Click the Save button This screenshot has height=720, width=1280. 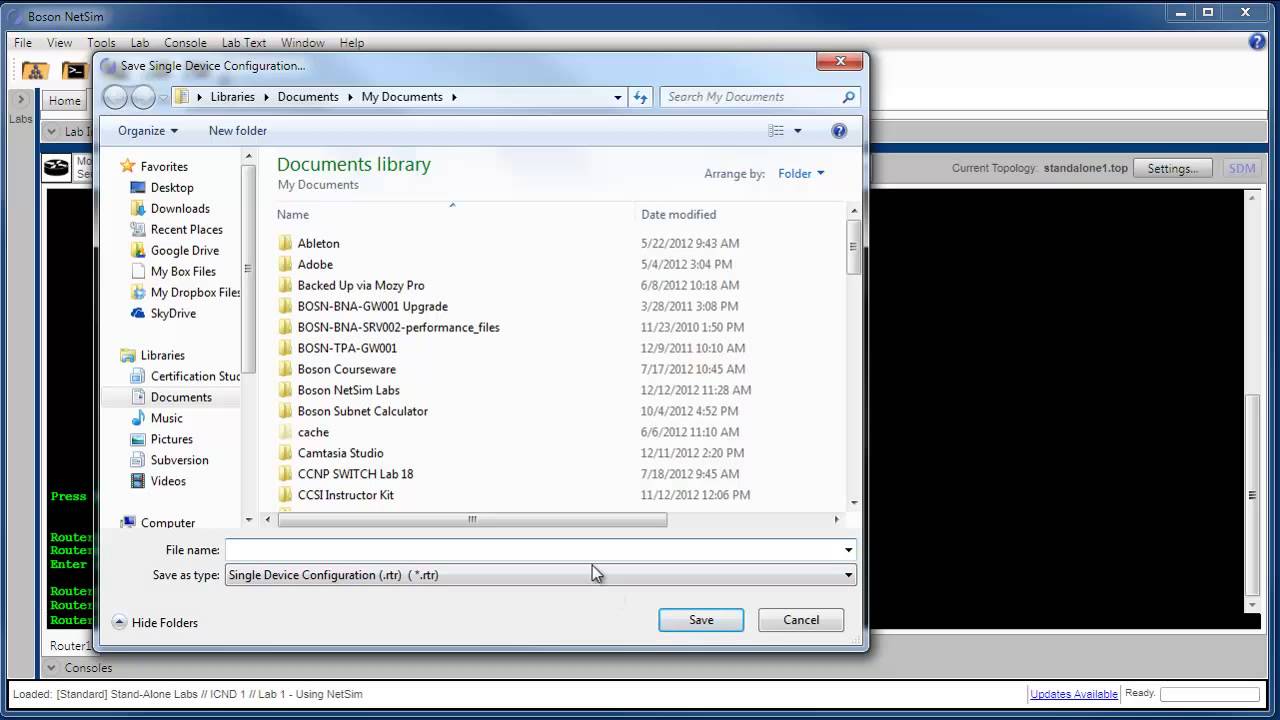[701, 620]
